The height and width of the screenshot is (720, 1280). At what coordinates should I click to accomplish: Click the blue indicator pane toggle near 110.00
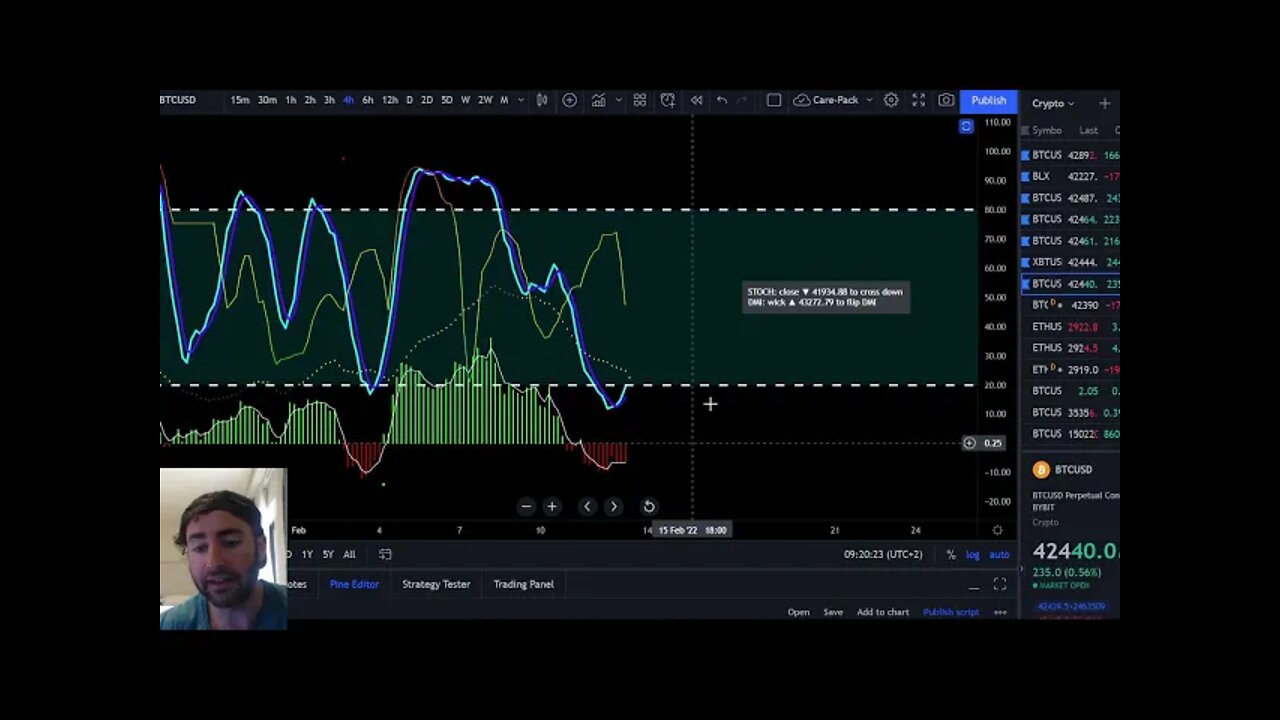coord(966,126)
